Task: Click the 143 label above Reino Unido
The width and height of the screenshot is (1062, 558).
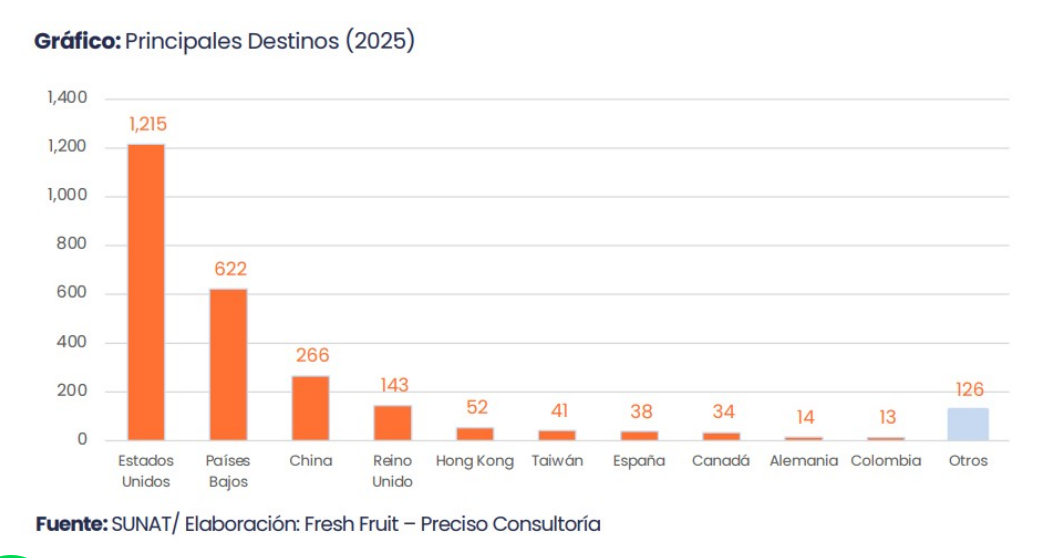Action: tap(394, 386)
